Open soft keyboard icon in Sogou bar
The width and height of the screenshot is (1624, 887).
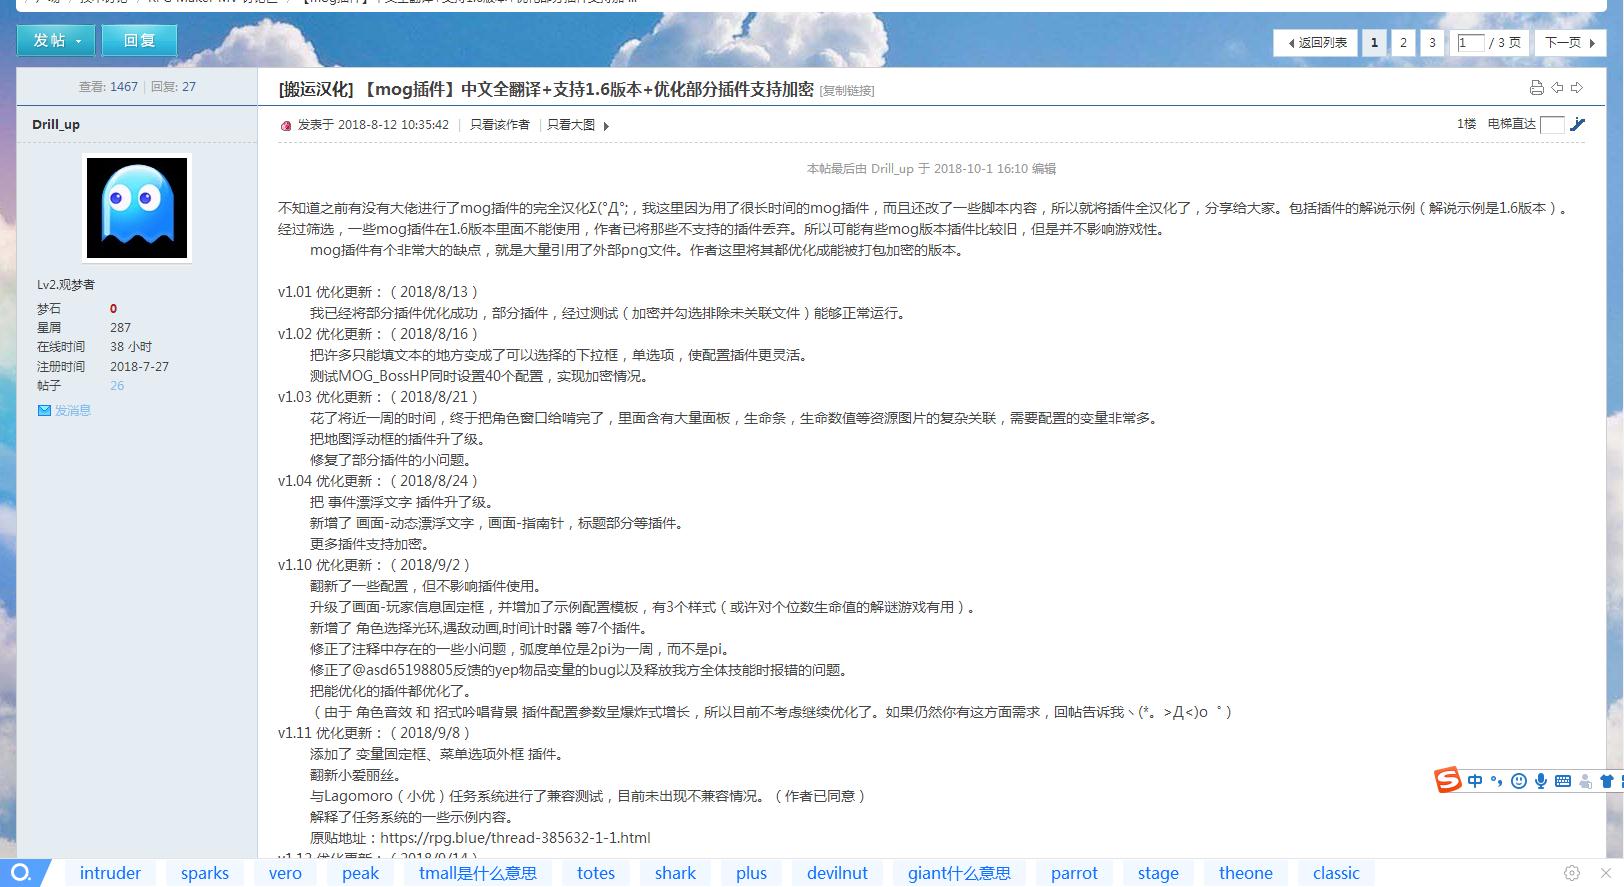[x=1563, y=781]
